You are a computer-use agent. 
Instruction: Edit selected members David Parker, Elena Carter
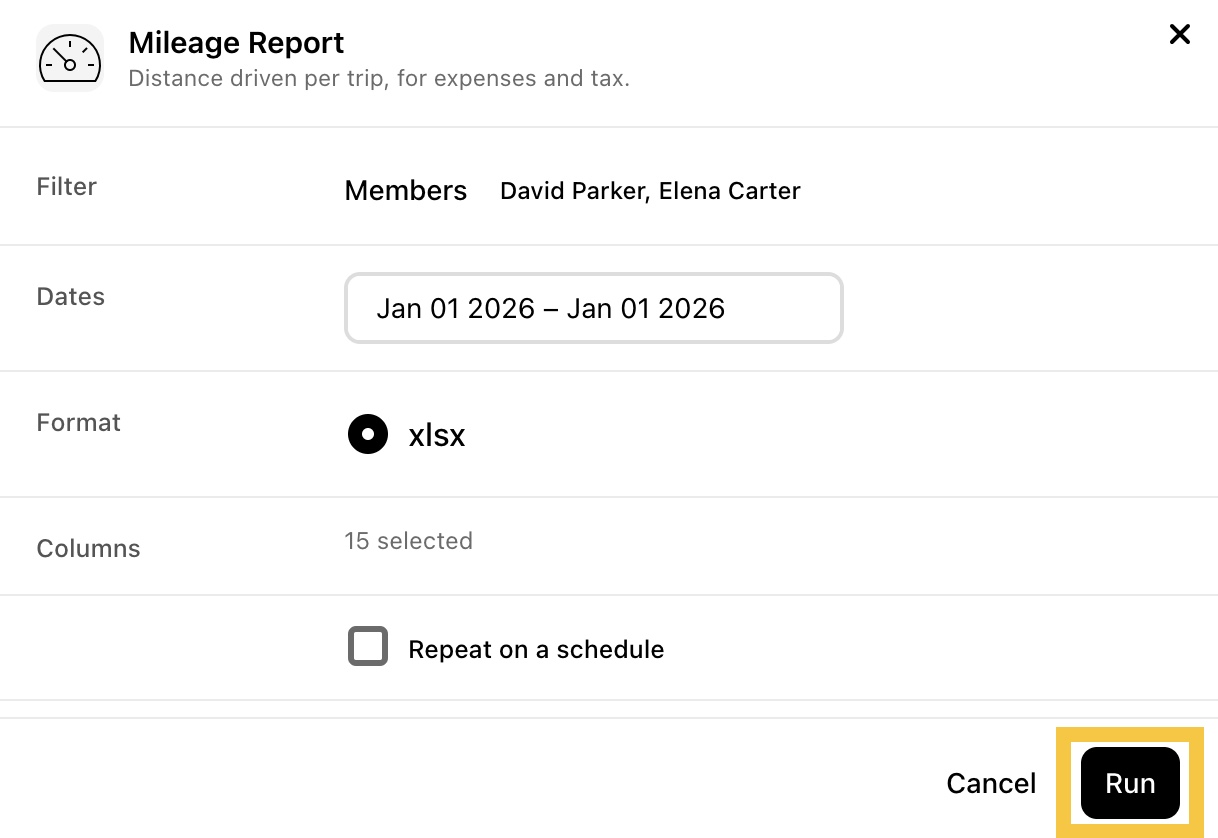tap(650, 191)
